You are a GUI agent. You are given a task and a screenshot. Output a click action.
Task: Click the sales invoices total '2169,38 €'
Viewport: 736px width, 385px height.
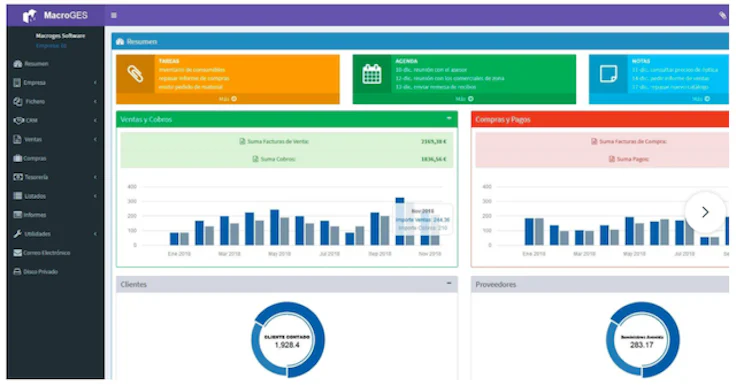(x=434, y=141)
